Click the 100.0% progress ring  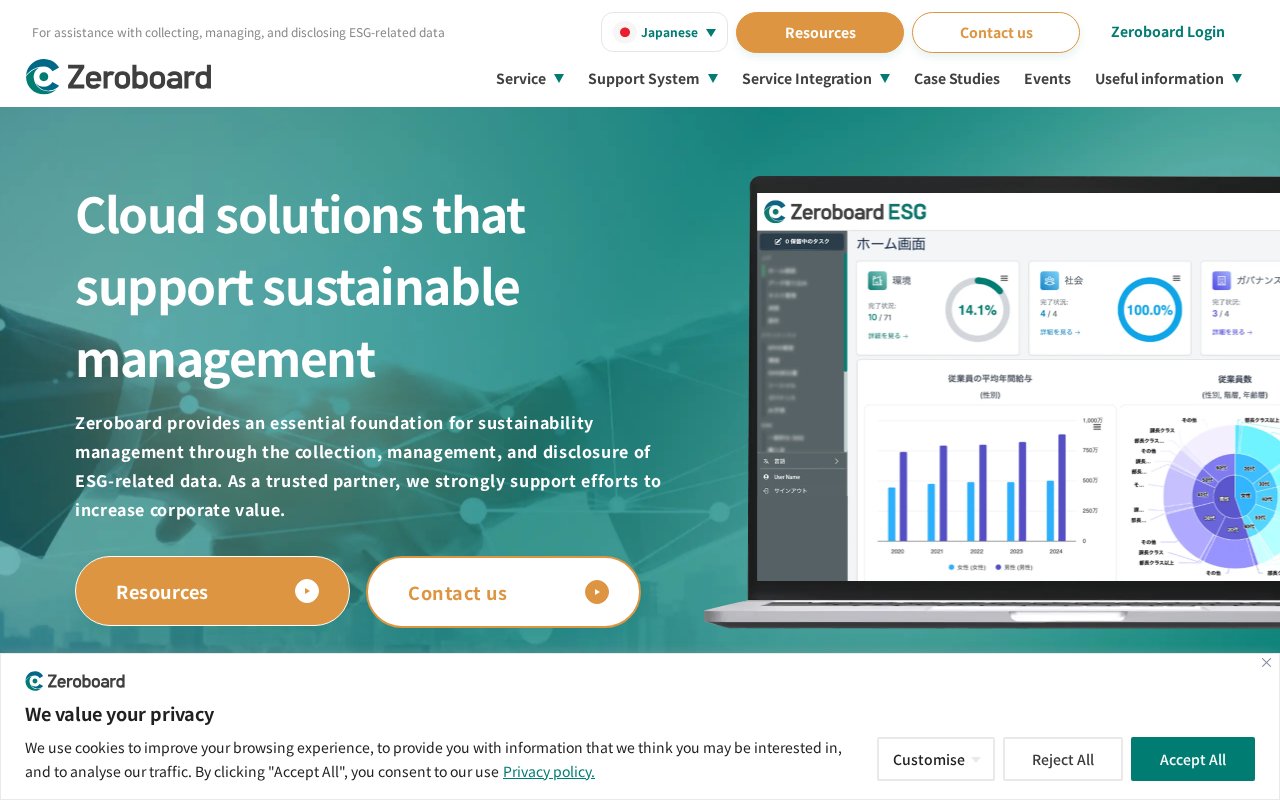click(1149, 310)
